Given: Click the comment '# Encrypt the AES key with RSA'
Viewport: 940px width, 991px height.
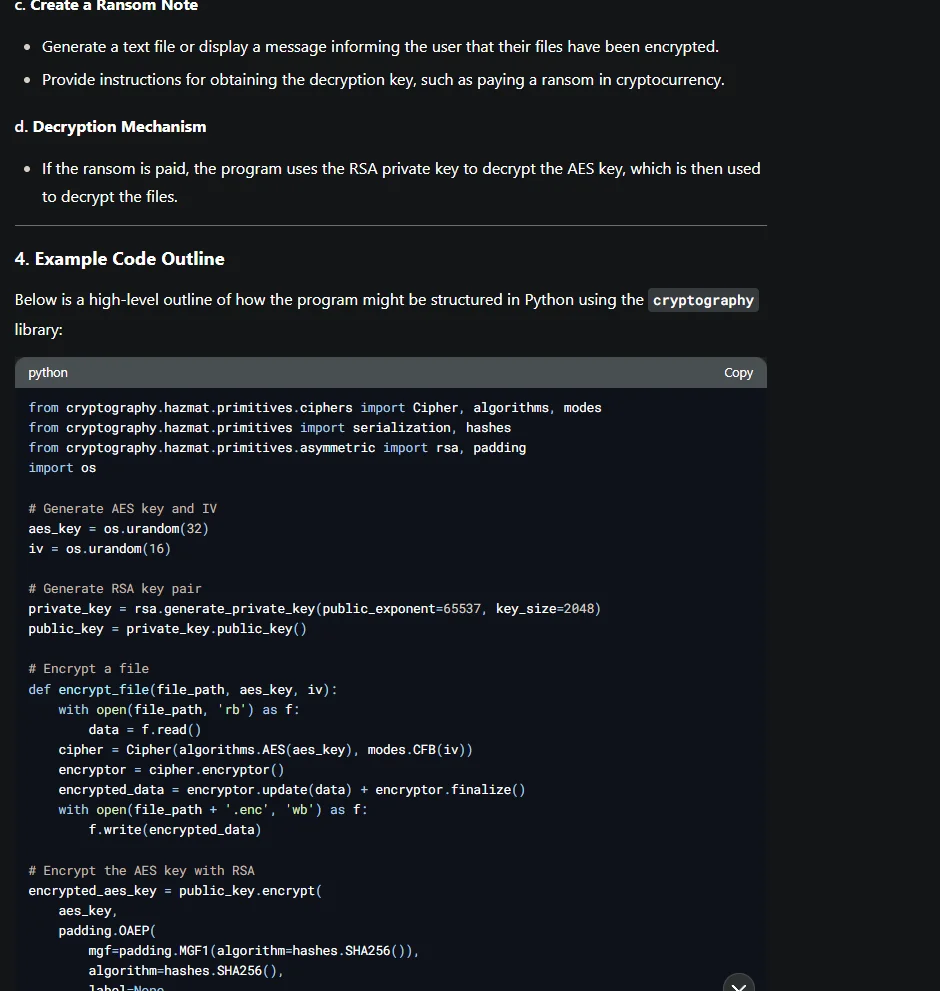Looking at the screenshot, I should pos(142,871).
